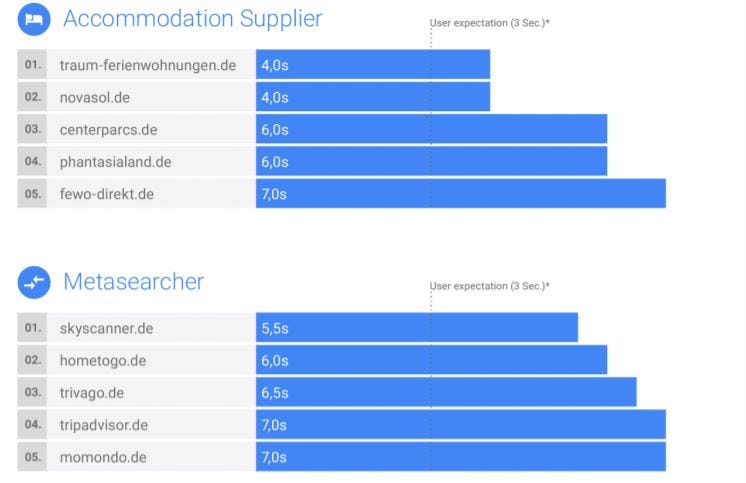Select the traum-ferienwohnungen.de row label
This screenshot has height=483, width=746.
(x=147, y=65)
